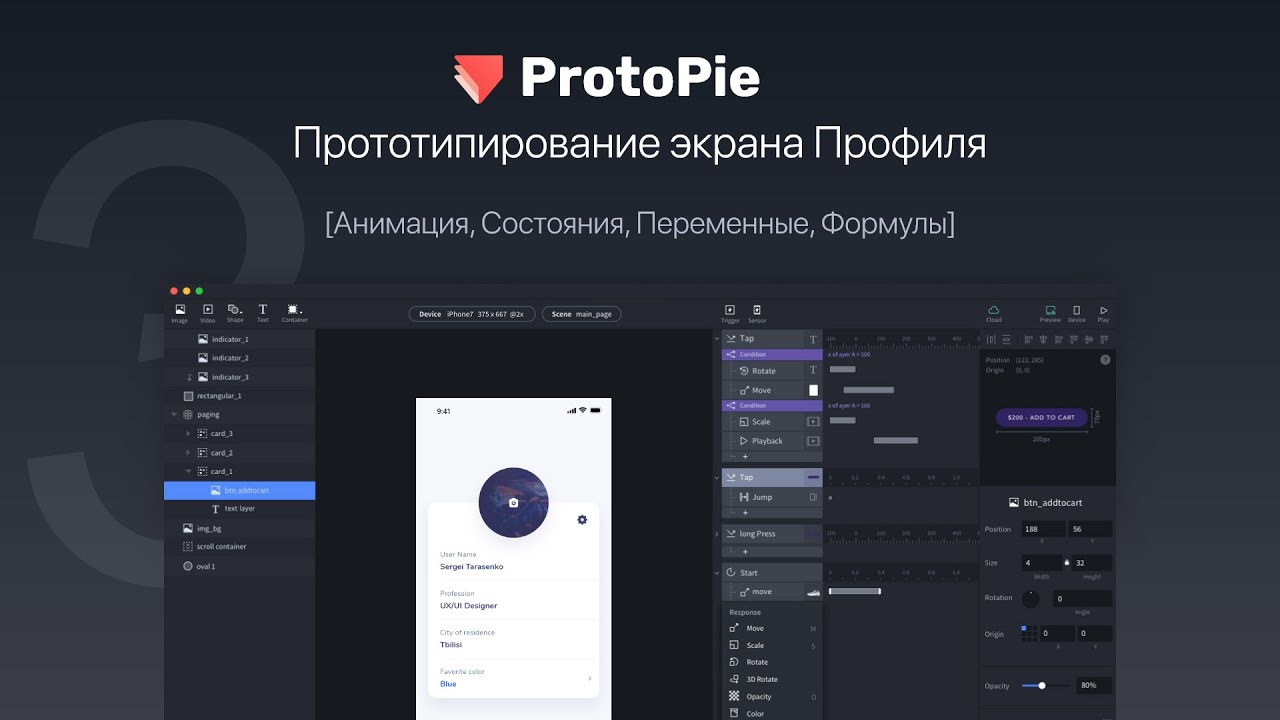The height and width of the screenshot is (720, 1280).
Task: Select the img_bg layer
Action: click(x=240, y=528)
